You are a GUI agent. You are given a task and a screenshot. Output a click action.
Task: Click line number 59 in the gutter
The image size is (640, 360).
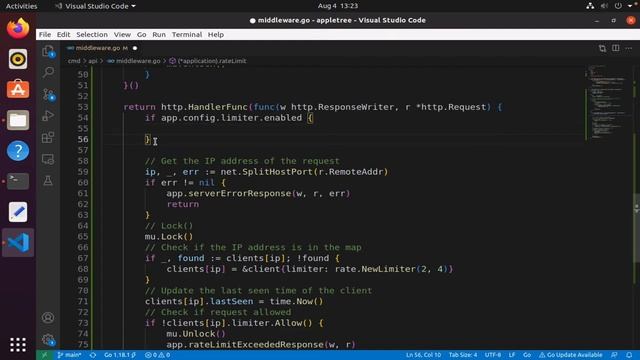(x=83, y=172)
